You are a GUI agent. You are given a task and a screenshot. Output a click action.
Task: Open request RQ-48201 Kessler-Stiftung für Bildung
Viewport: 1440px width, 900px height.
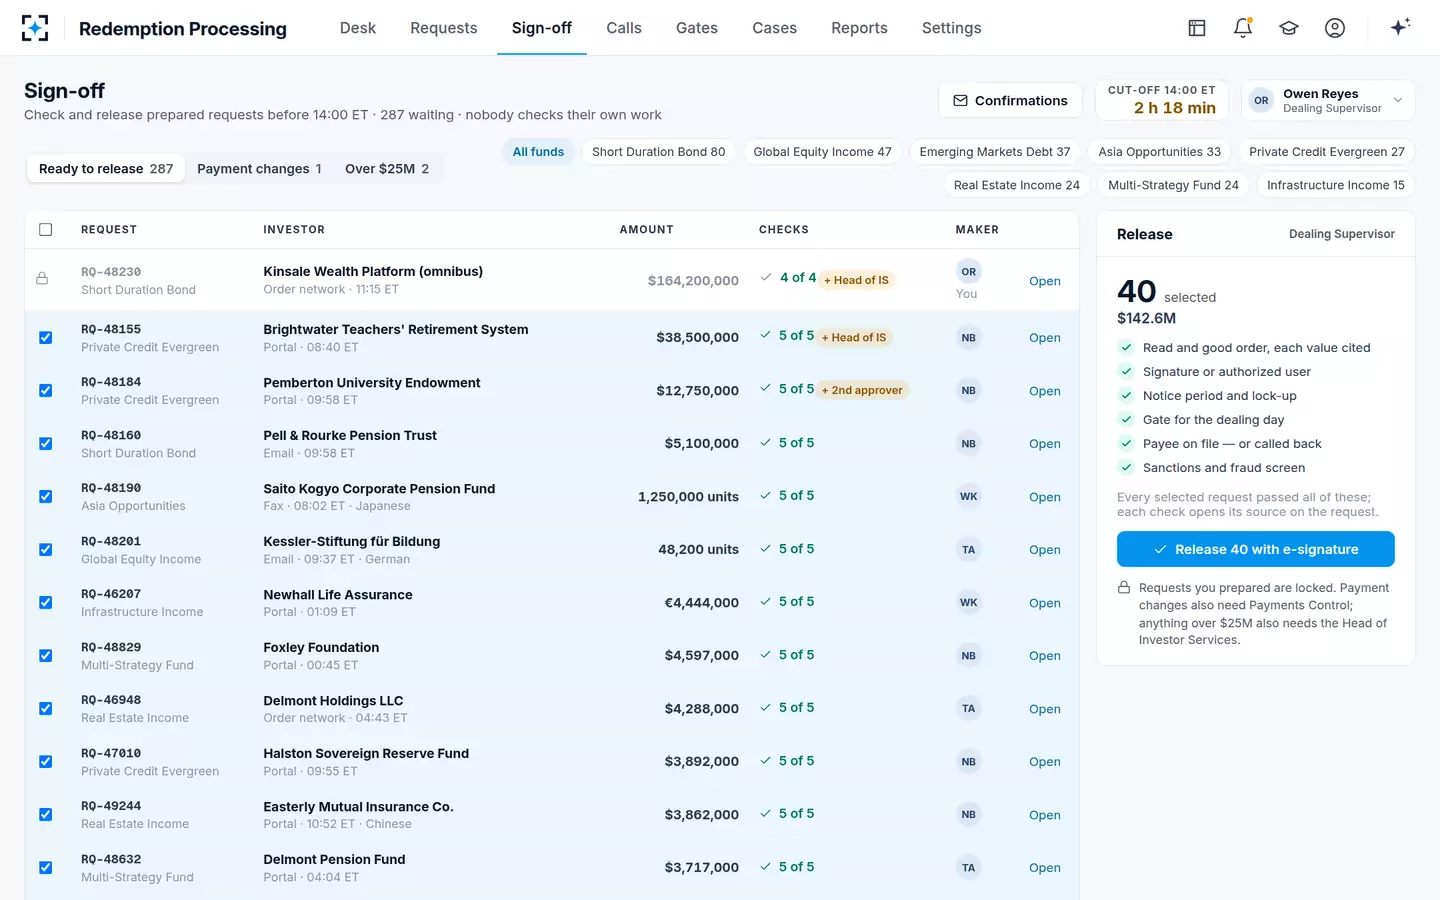pyautogui.click(x=1044, y=550)
